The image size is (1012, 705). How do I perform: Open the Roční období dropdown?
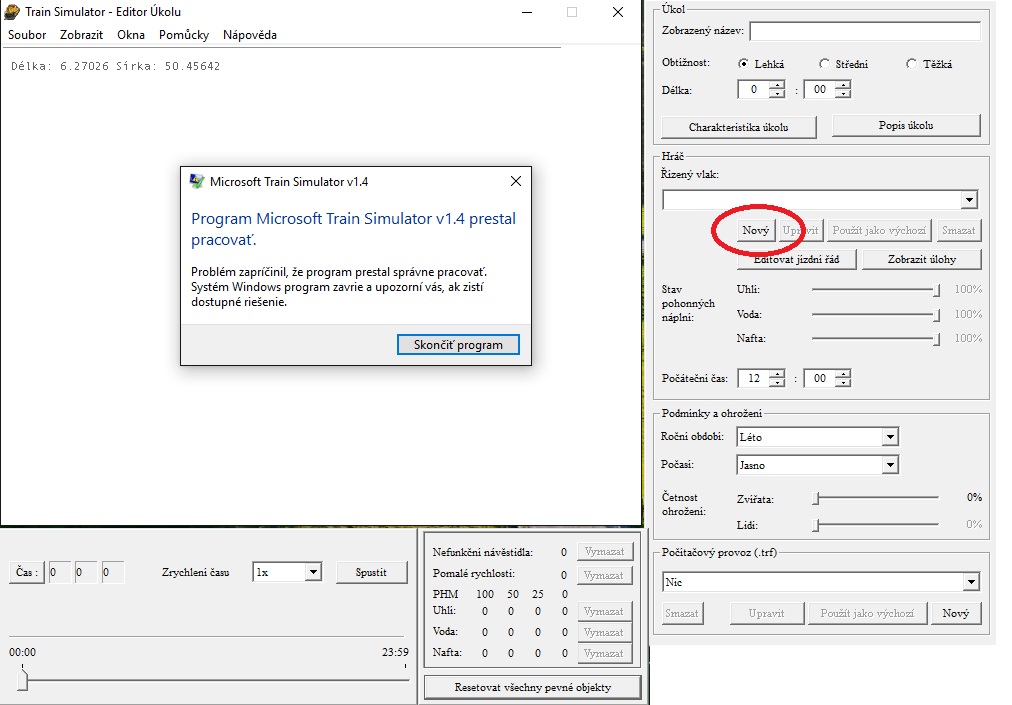tap(889, 437)
